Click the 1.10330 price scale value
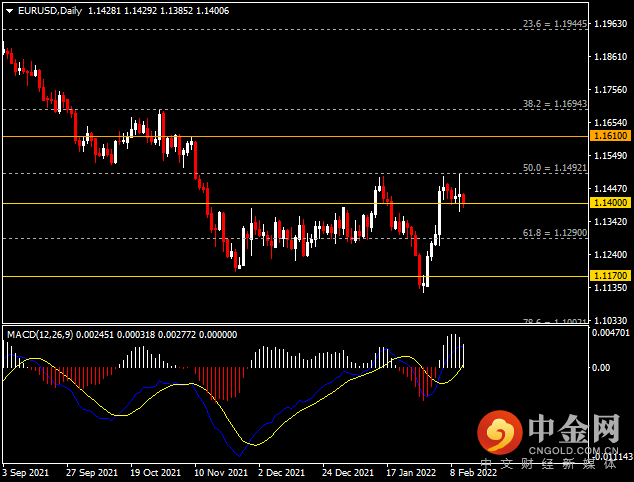The image size is (634, 482). pyautogui.click(x=611, y=320)
